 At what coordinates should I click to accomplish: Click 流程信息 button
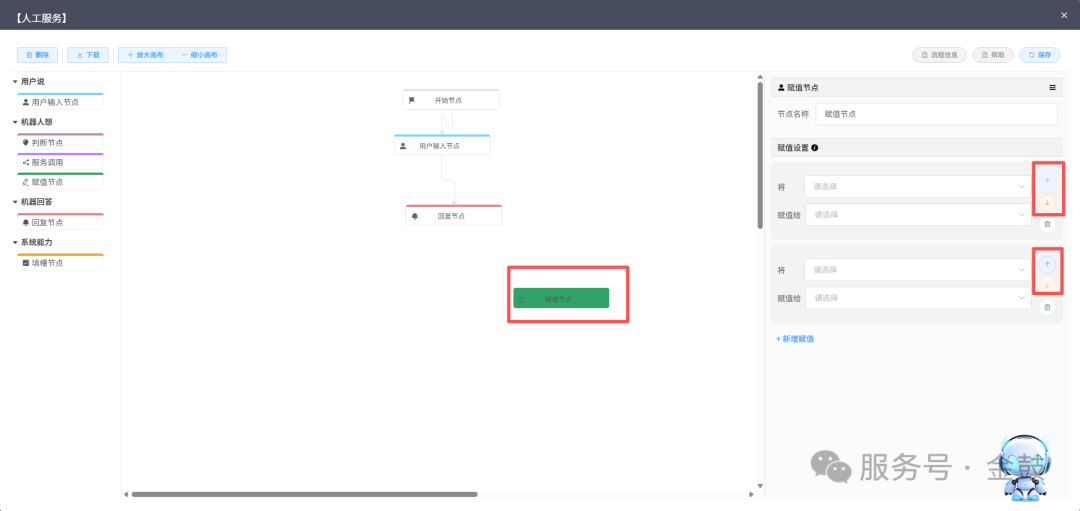click(x=939, y=55)
